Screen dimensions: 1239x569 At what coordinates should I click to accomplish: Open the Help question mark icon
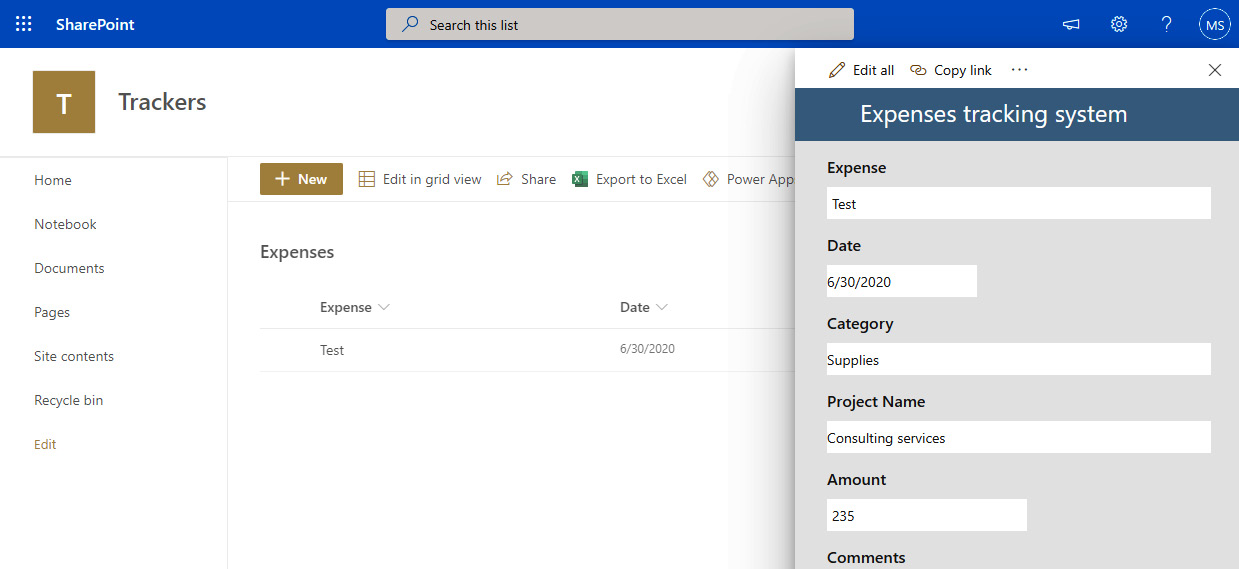1167,24
